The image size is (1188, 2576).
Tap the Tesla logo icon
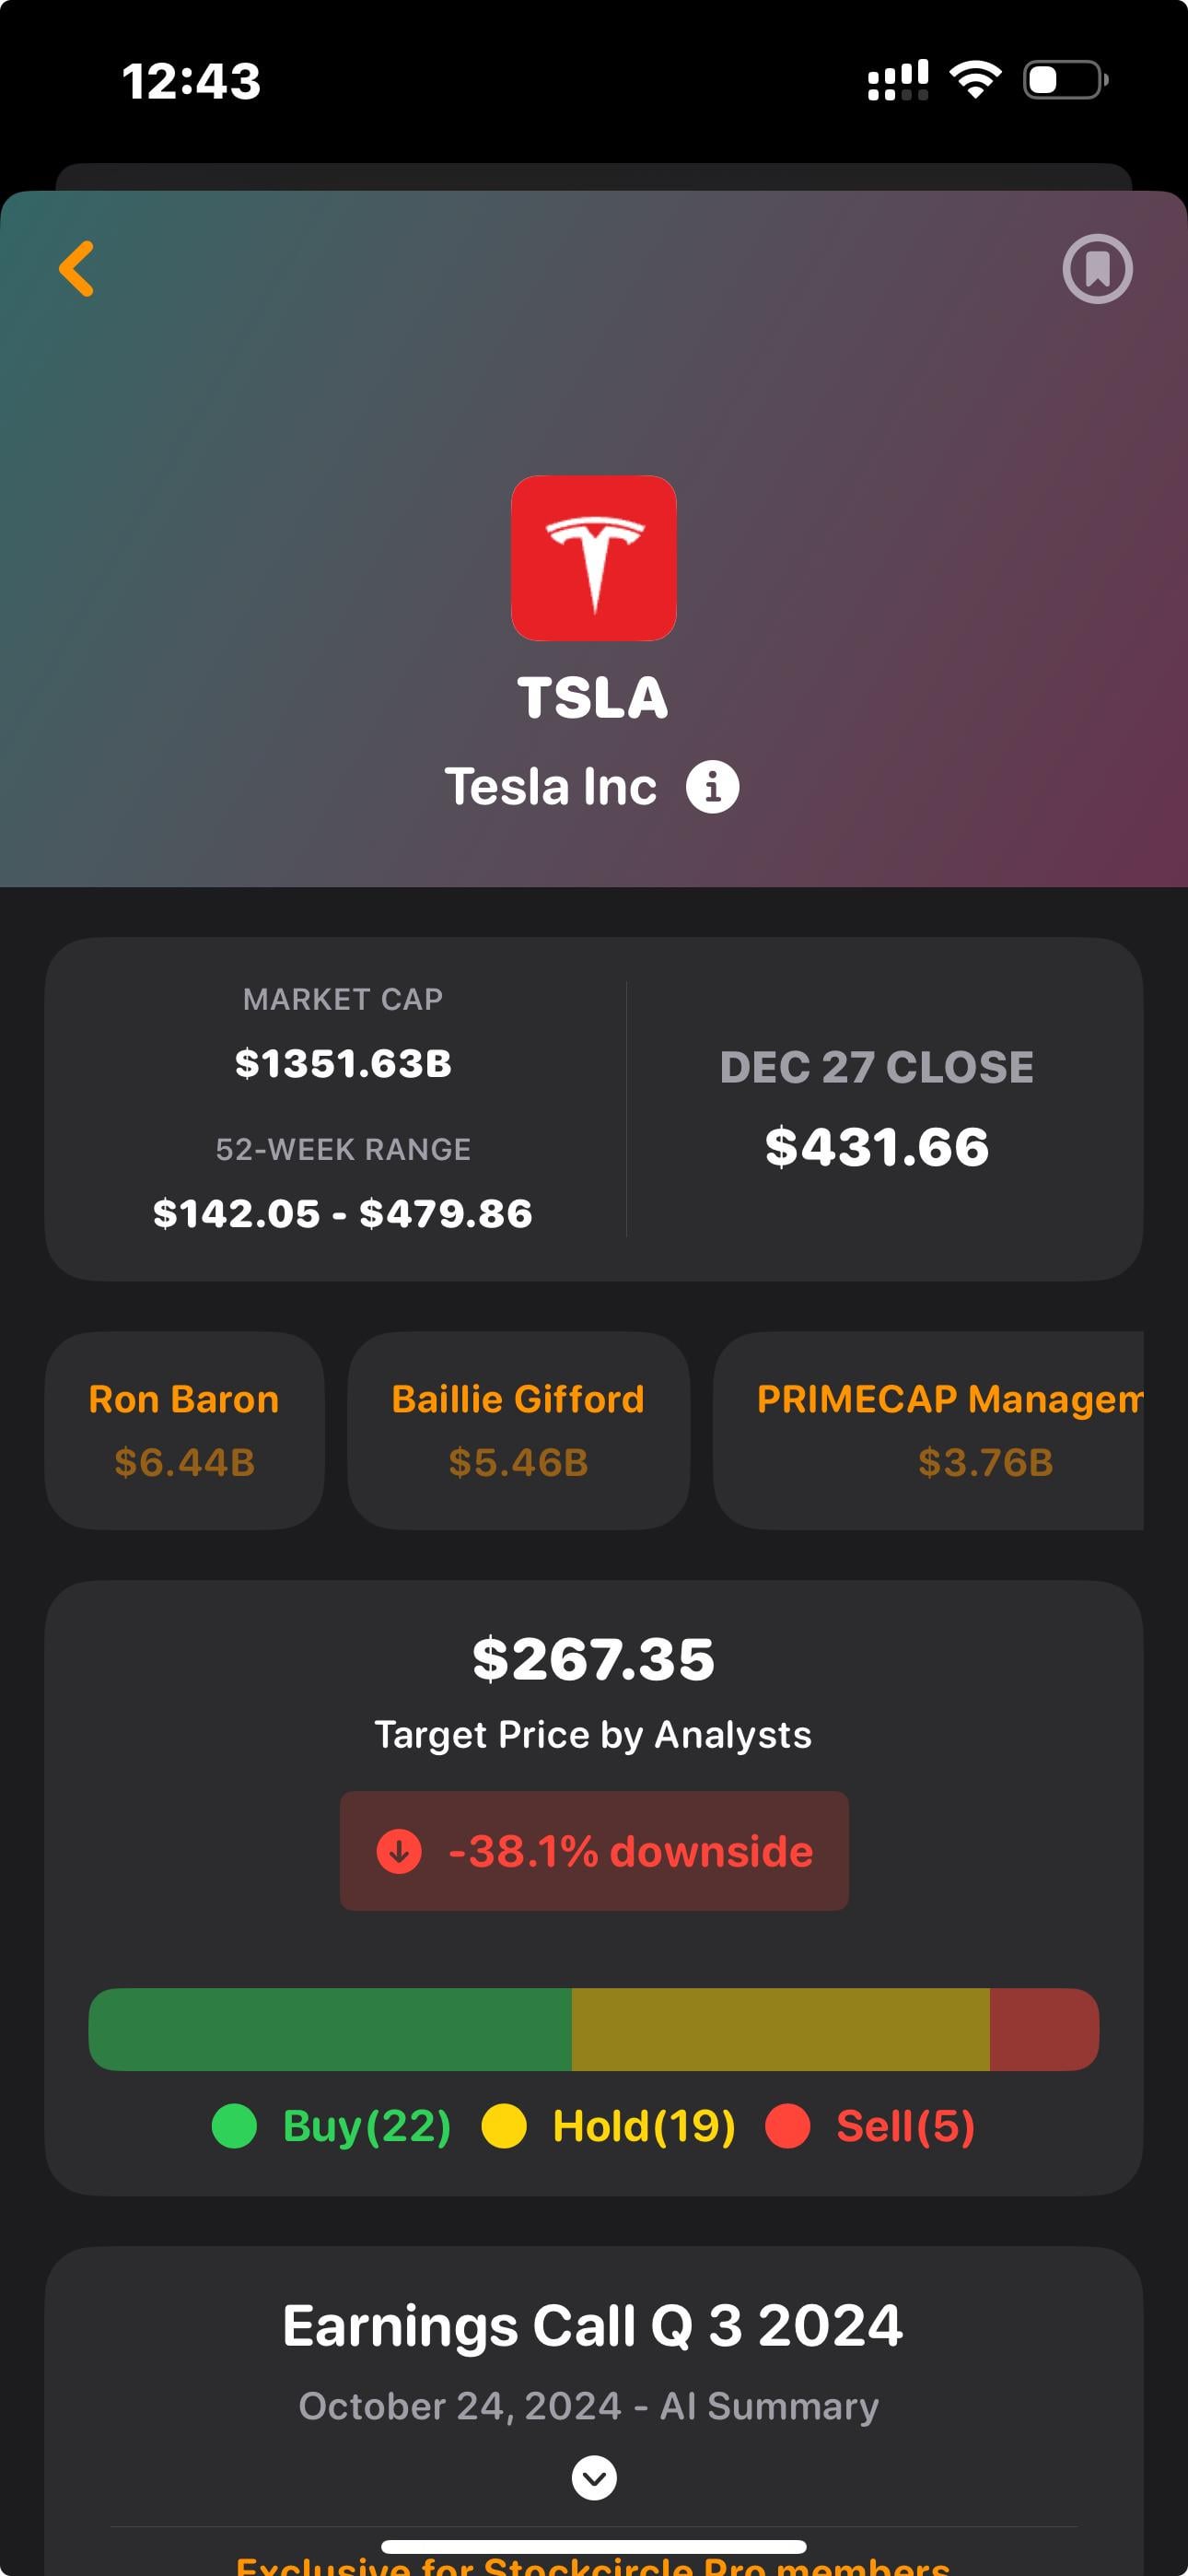pos(594,558)
